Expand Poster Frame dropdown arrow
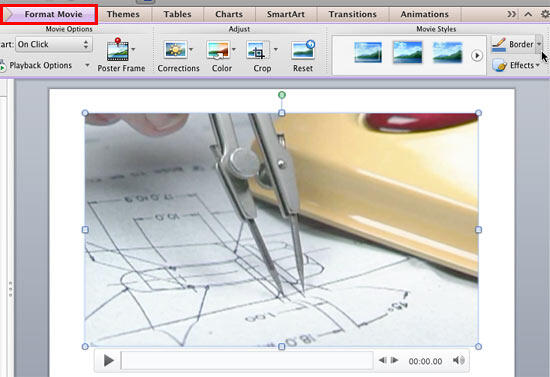This screenshot has height=377, width=550. pyautogui.click(x=134, y=49)
